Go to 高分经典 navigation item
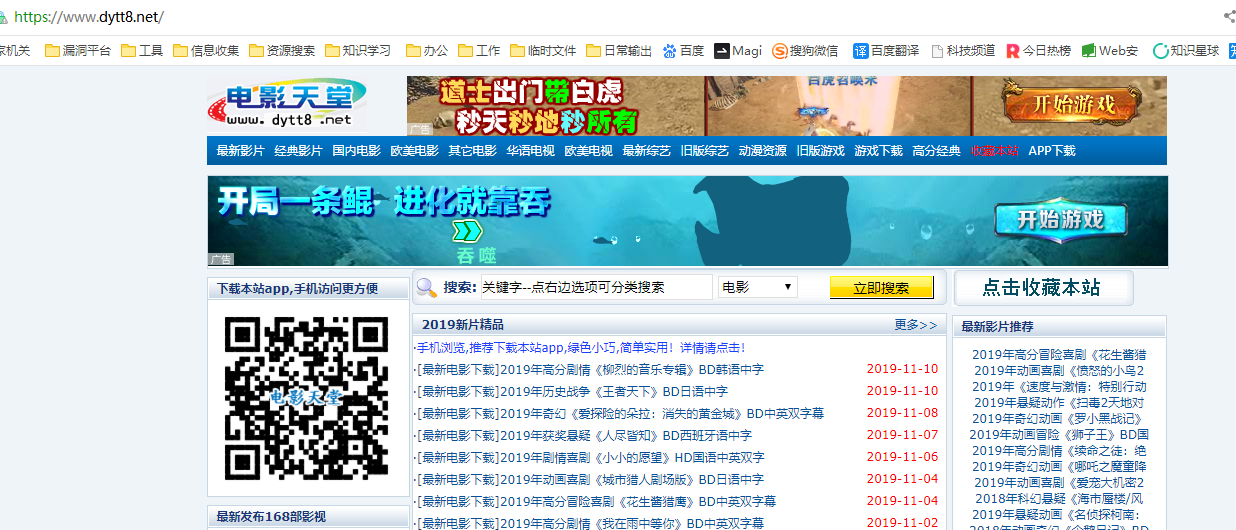Image resolution: width=1236 pixels, height=530 pixels. coord(936,151)
